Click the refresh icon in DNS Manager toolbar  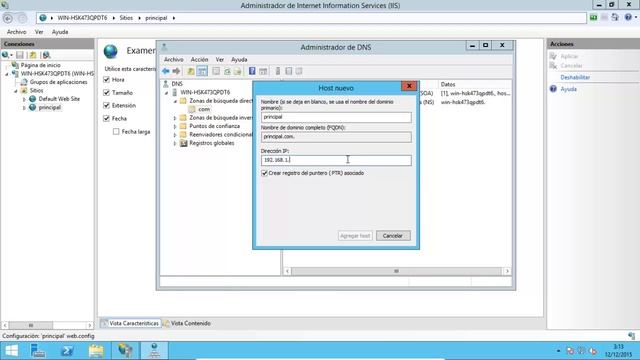(x=227, y=71)
